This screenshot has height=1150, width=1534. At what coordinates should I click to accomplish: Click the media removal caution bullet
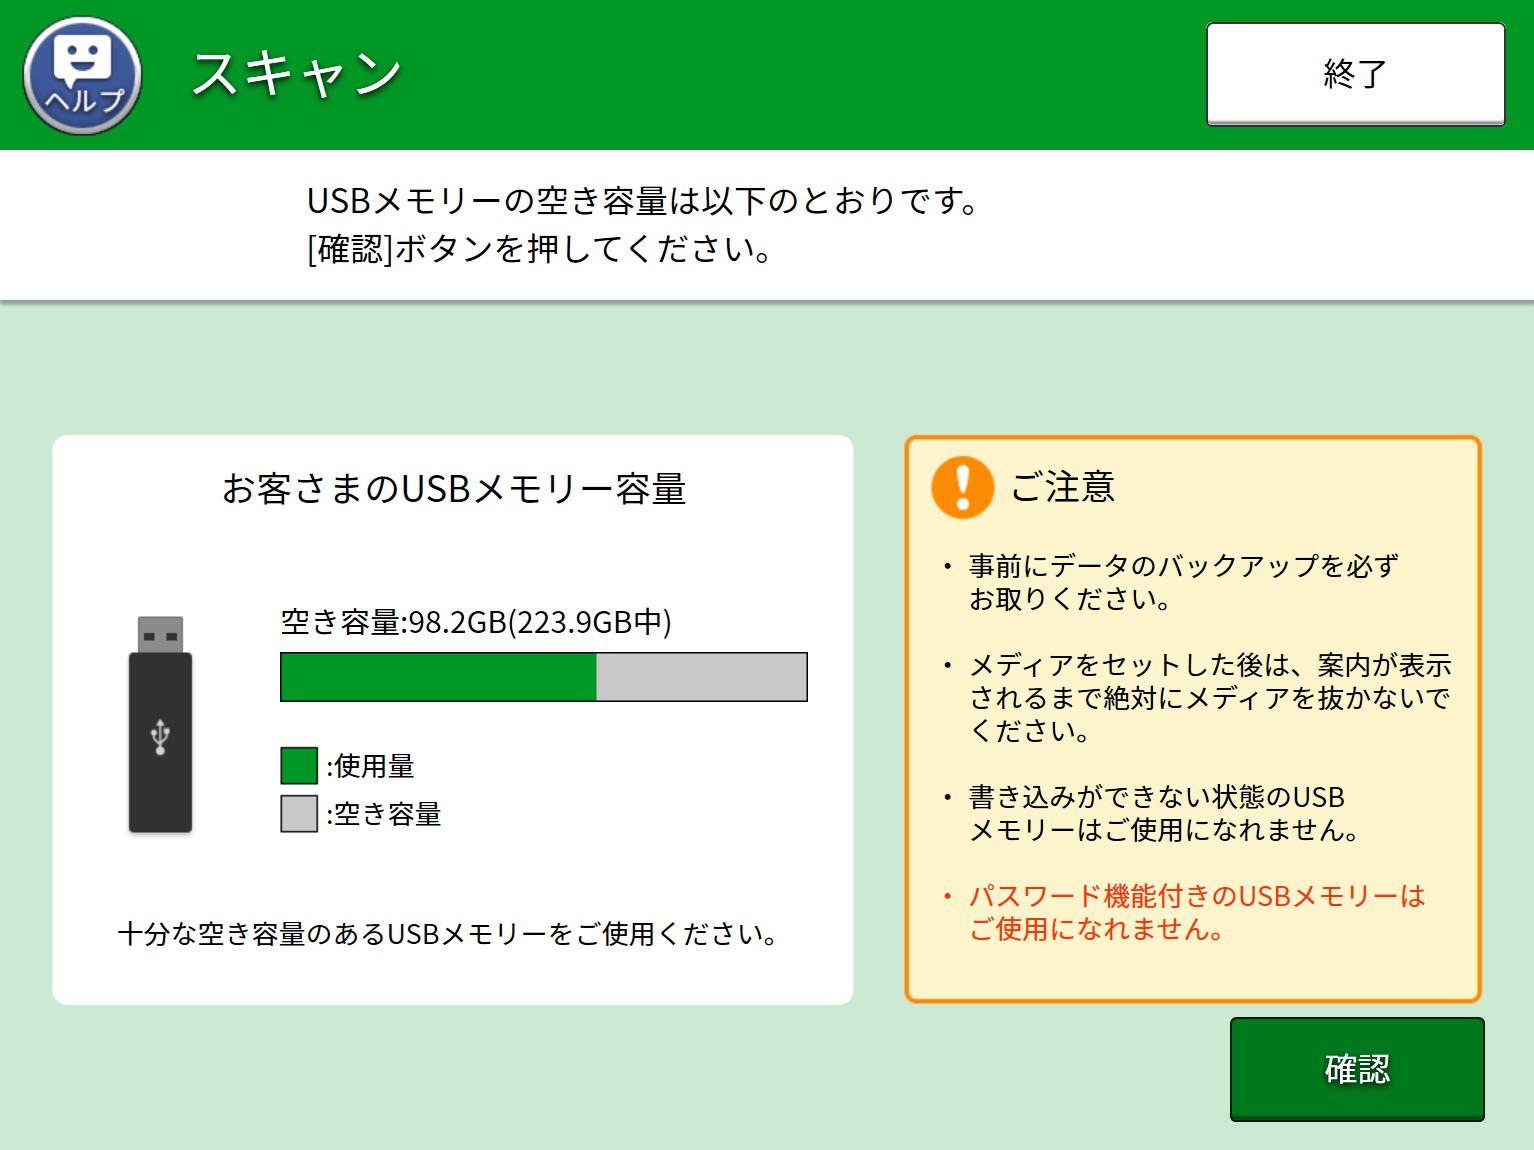(x=1209, y=698)
